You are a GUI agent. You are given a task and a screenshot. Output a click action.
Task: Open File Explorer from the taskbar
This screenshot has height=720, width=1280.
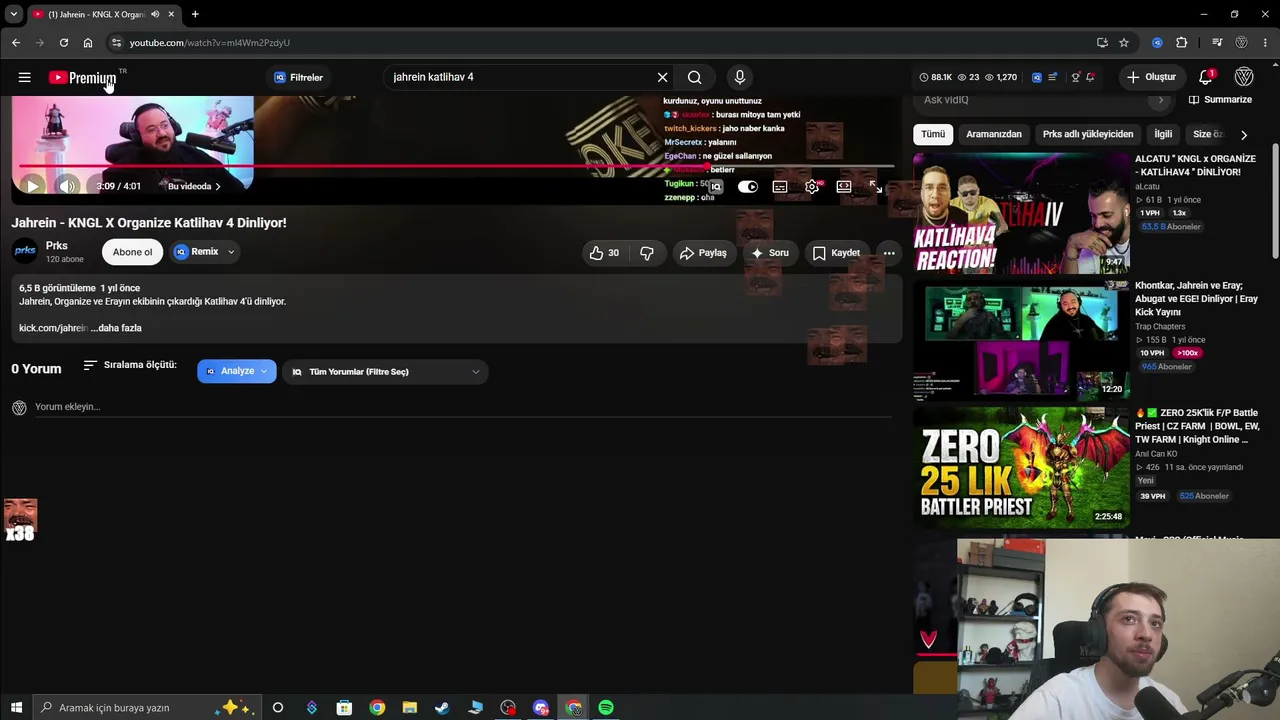[x=409, y=708]
